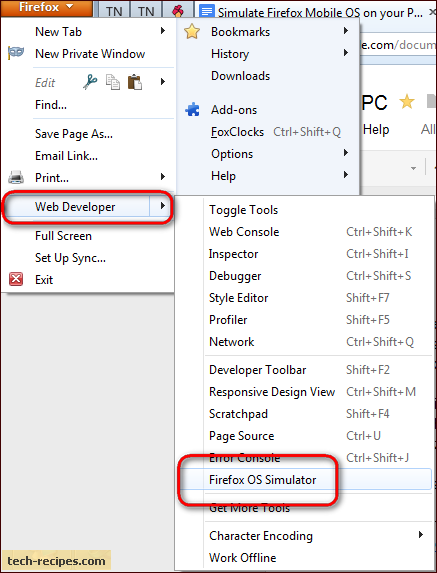Open the Debugger
Image resolution: width=437 pixels, height=573 pixels.
[x=304, y=276]
